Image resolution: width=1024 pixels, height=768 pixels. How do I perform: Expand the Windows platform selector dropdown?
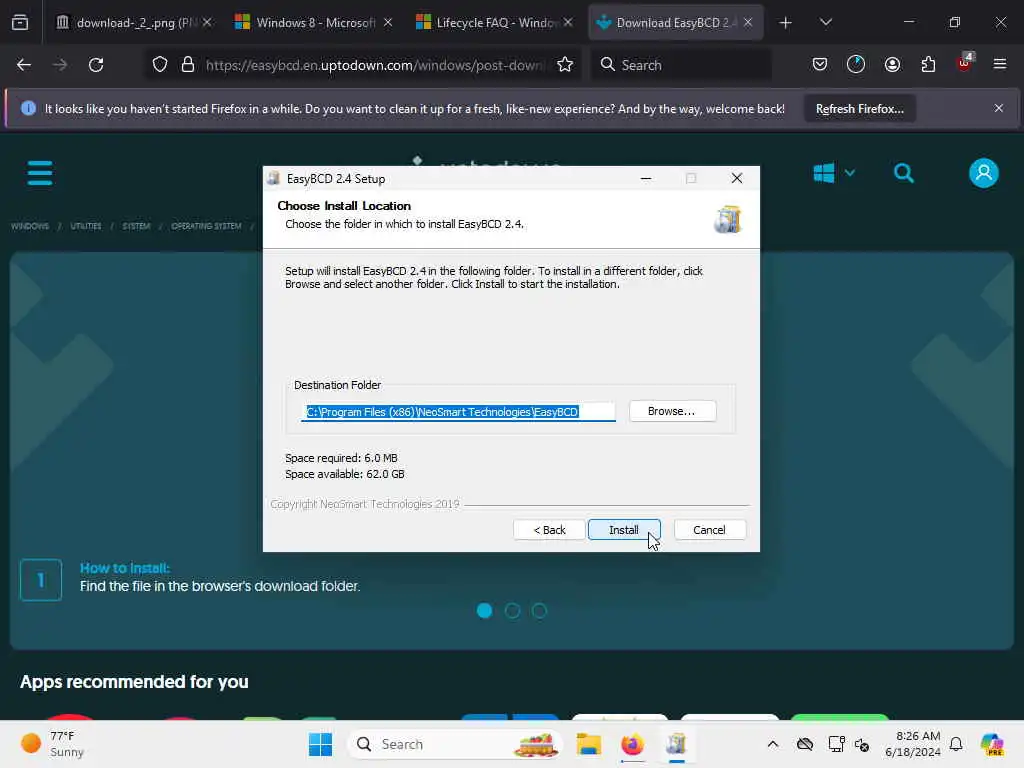[833, 173]
